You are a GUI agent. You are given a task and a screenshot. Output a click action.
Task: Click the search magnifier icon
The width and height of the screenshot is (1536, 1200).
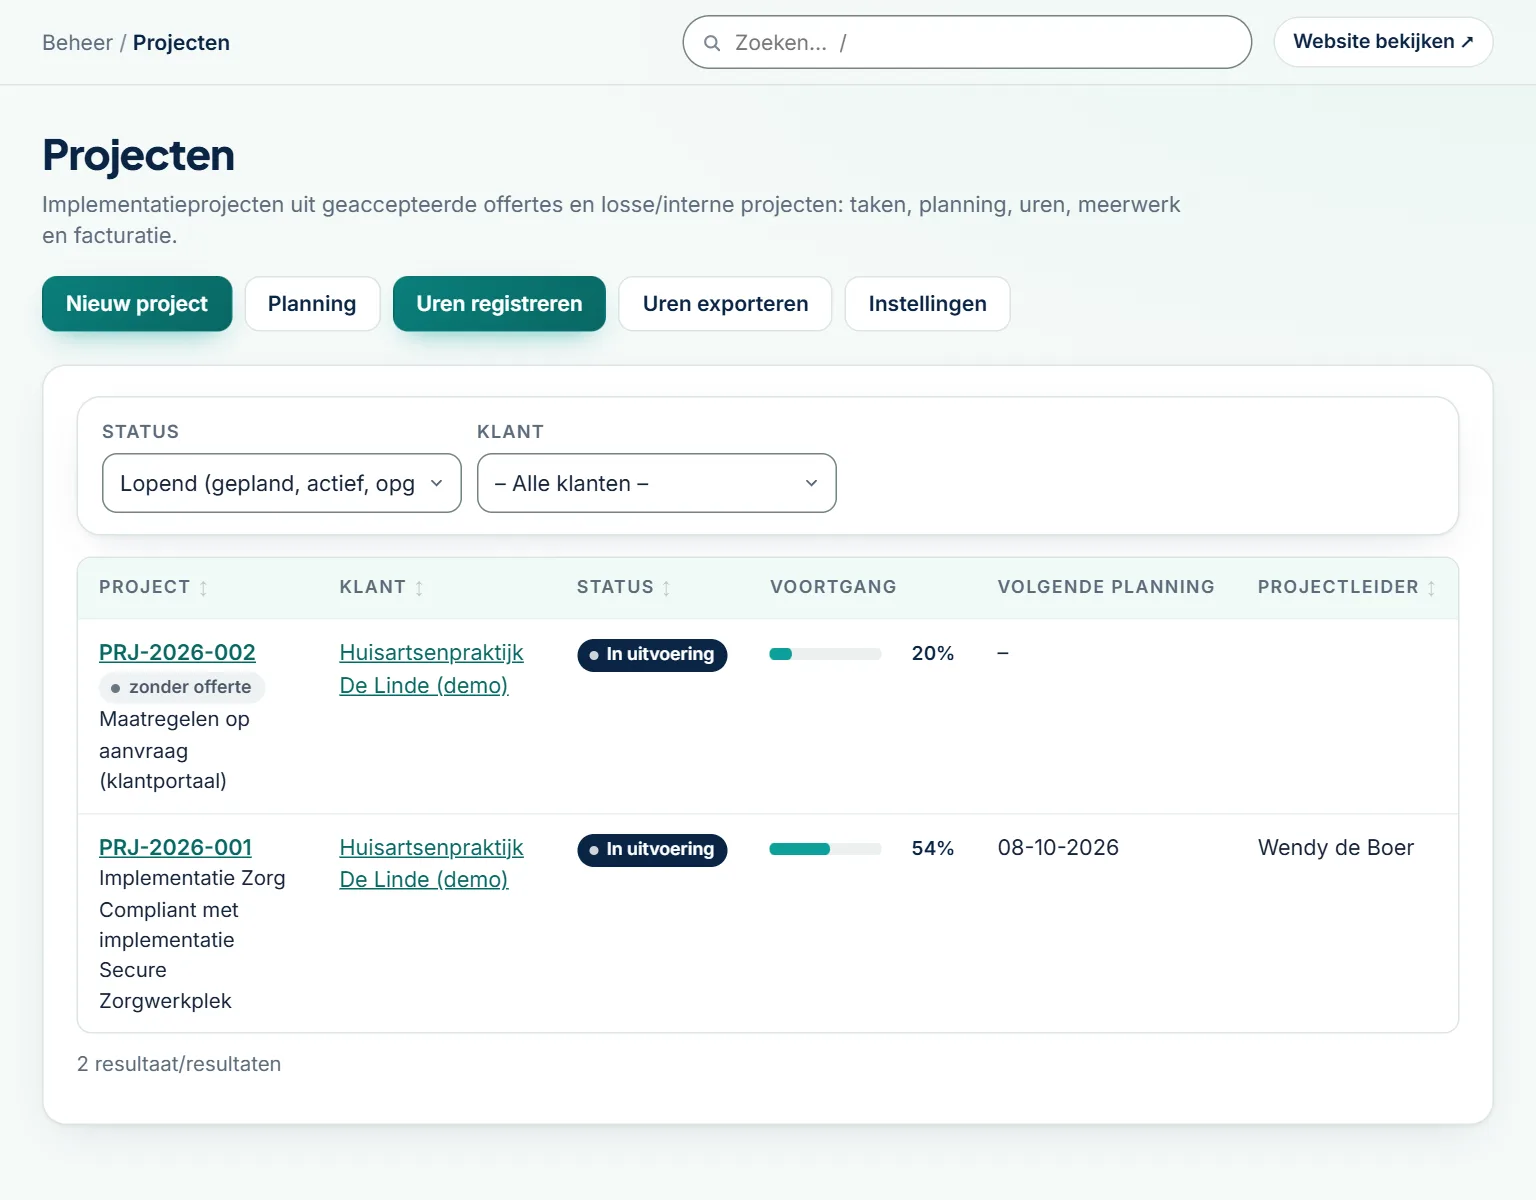click(x=712, y=43)
